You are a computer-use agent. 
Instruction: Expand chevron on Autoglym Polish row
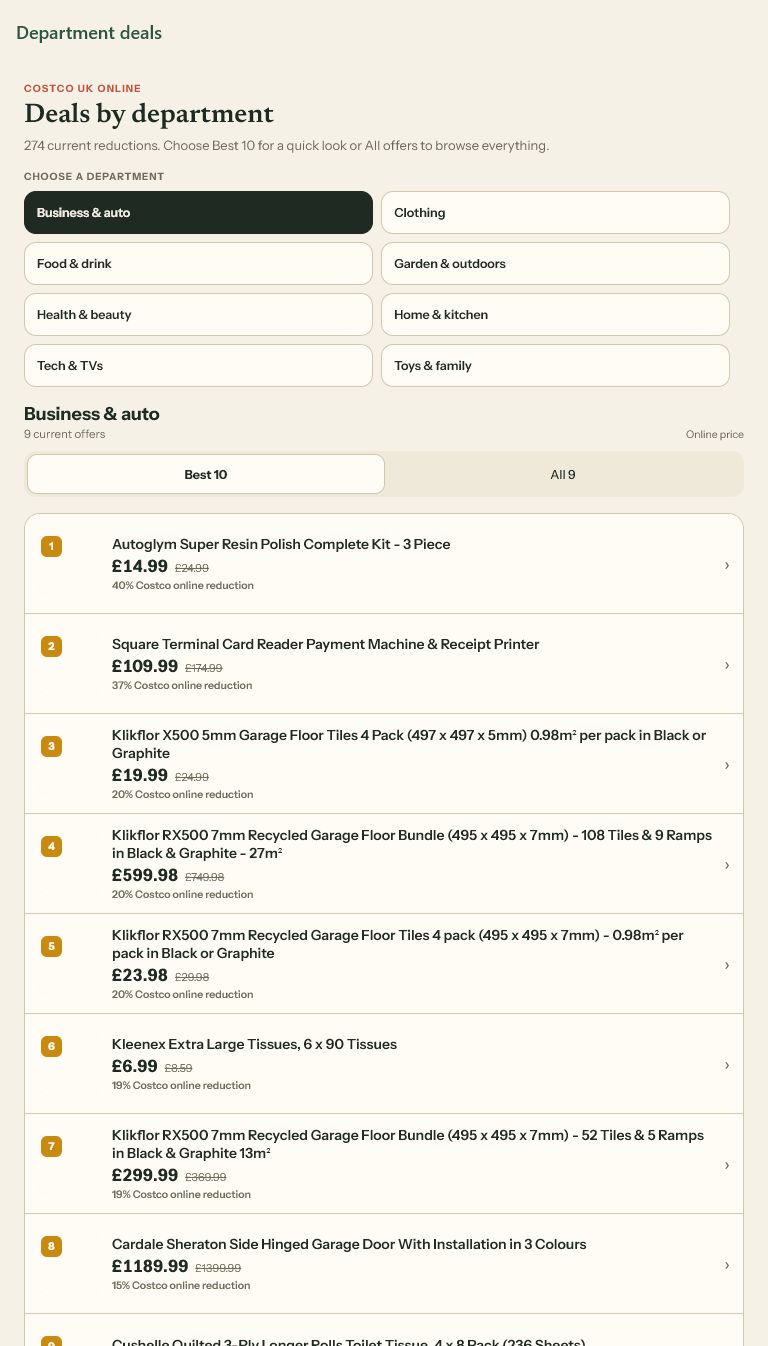[727, 565]
